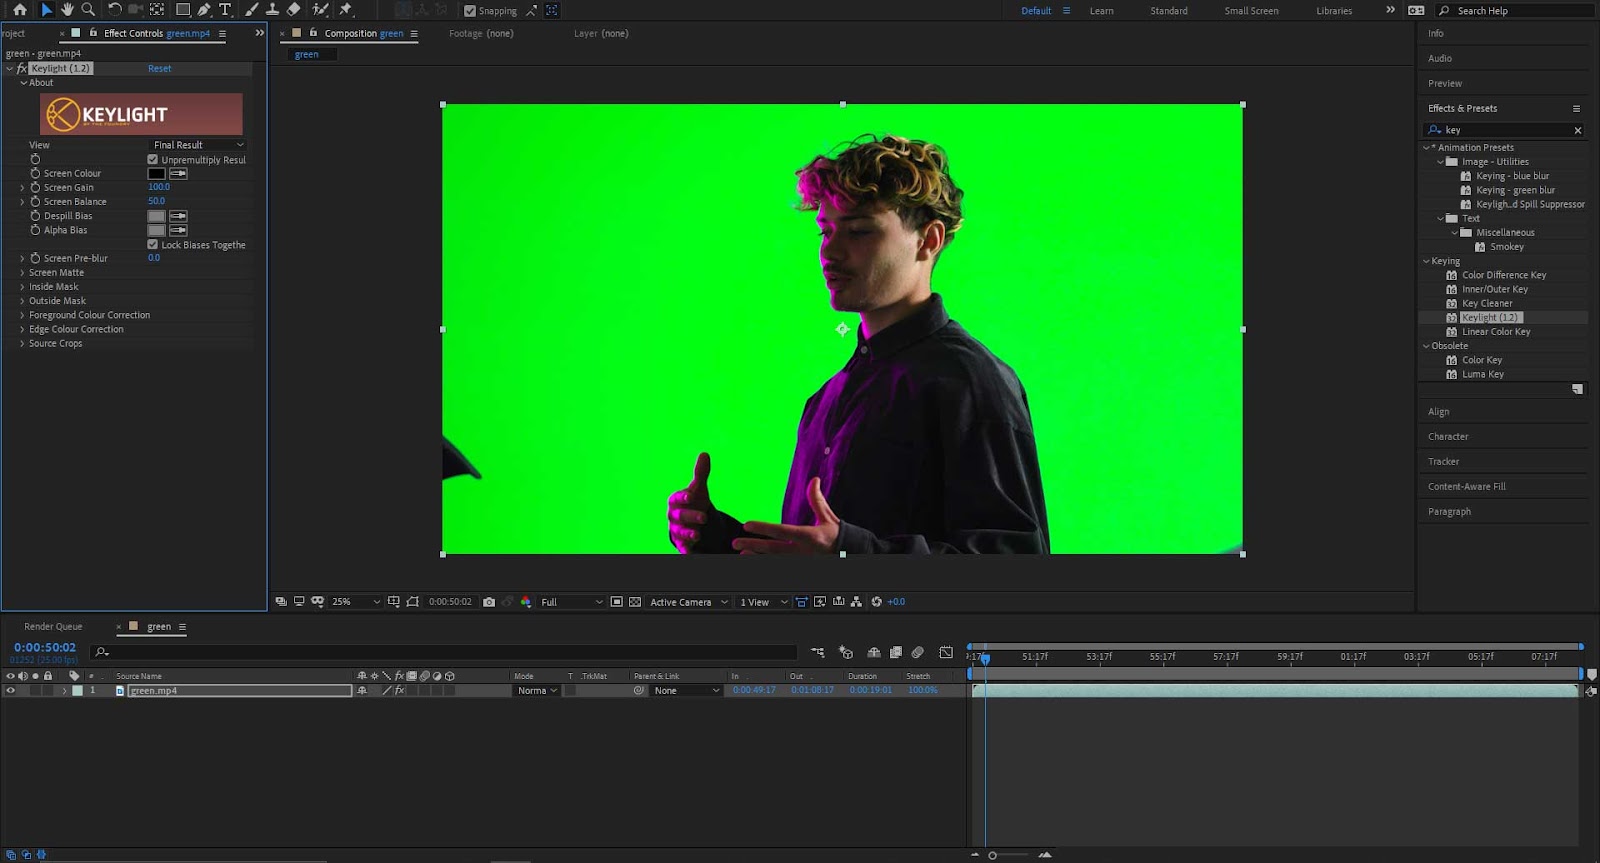This screenshot has height=863, width=1600.
Task: Select the Type text tool
Action: coord(225,10)
